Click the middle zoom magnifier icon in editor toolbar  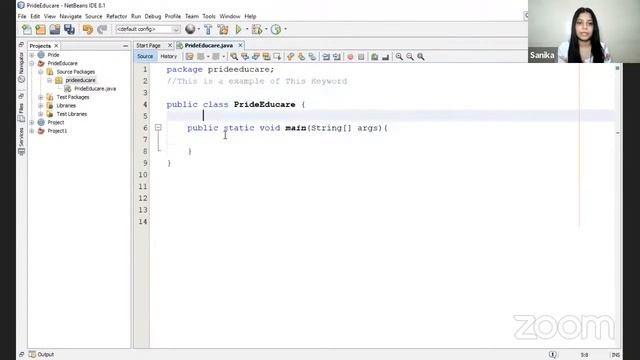point(410,57)
